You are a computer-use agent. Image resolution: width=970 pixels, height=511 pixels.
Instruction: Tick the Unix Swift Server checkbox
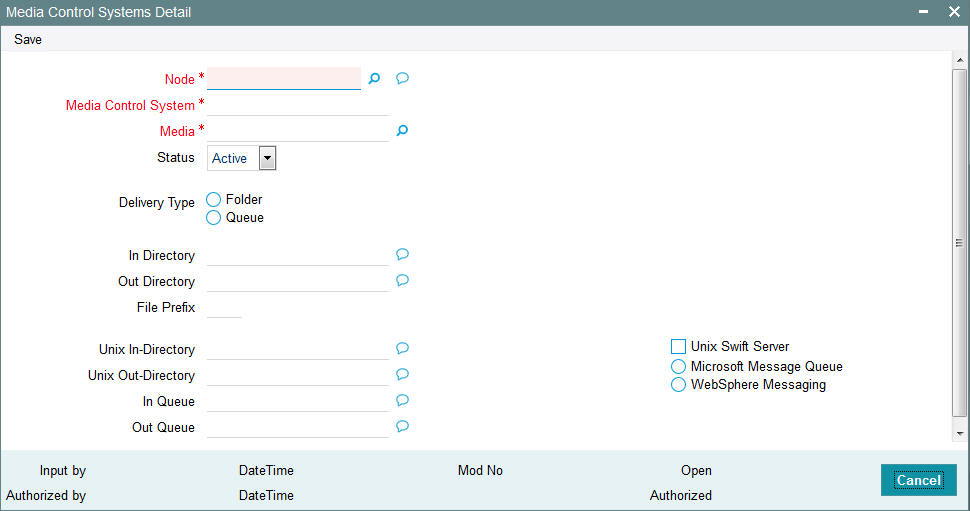(679, 346)
